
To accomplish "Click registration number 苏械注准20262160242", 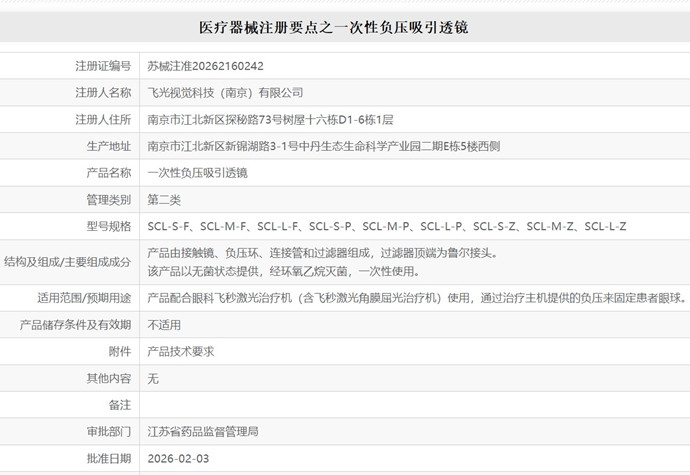I will [x=206, y=66].
